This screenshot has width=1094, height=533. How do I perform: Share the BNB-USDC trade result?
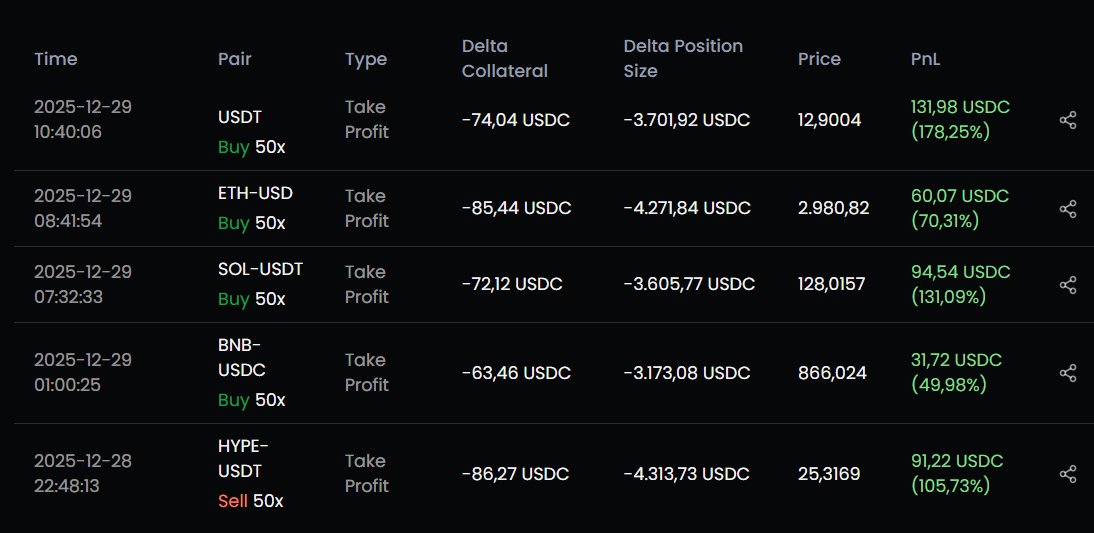tap(1067, 373)
